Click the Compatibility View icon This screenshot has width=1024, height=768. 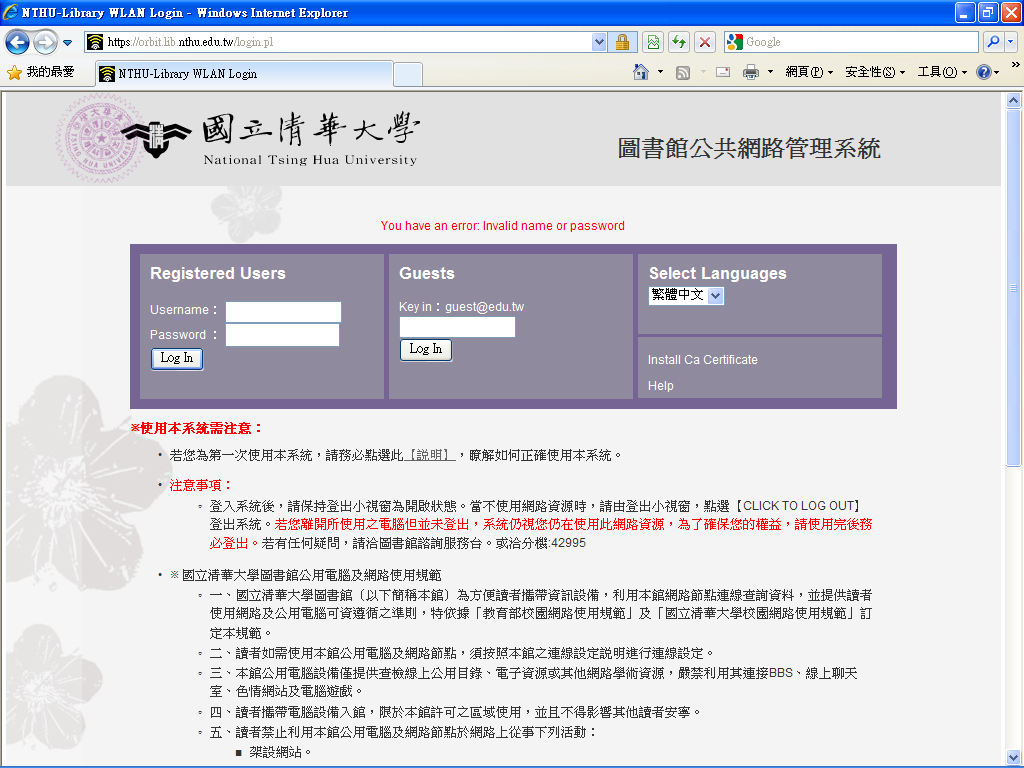point(653,42)
